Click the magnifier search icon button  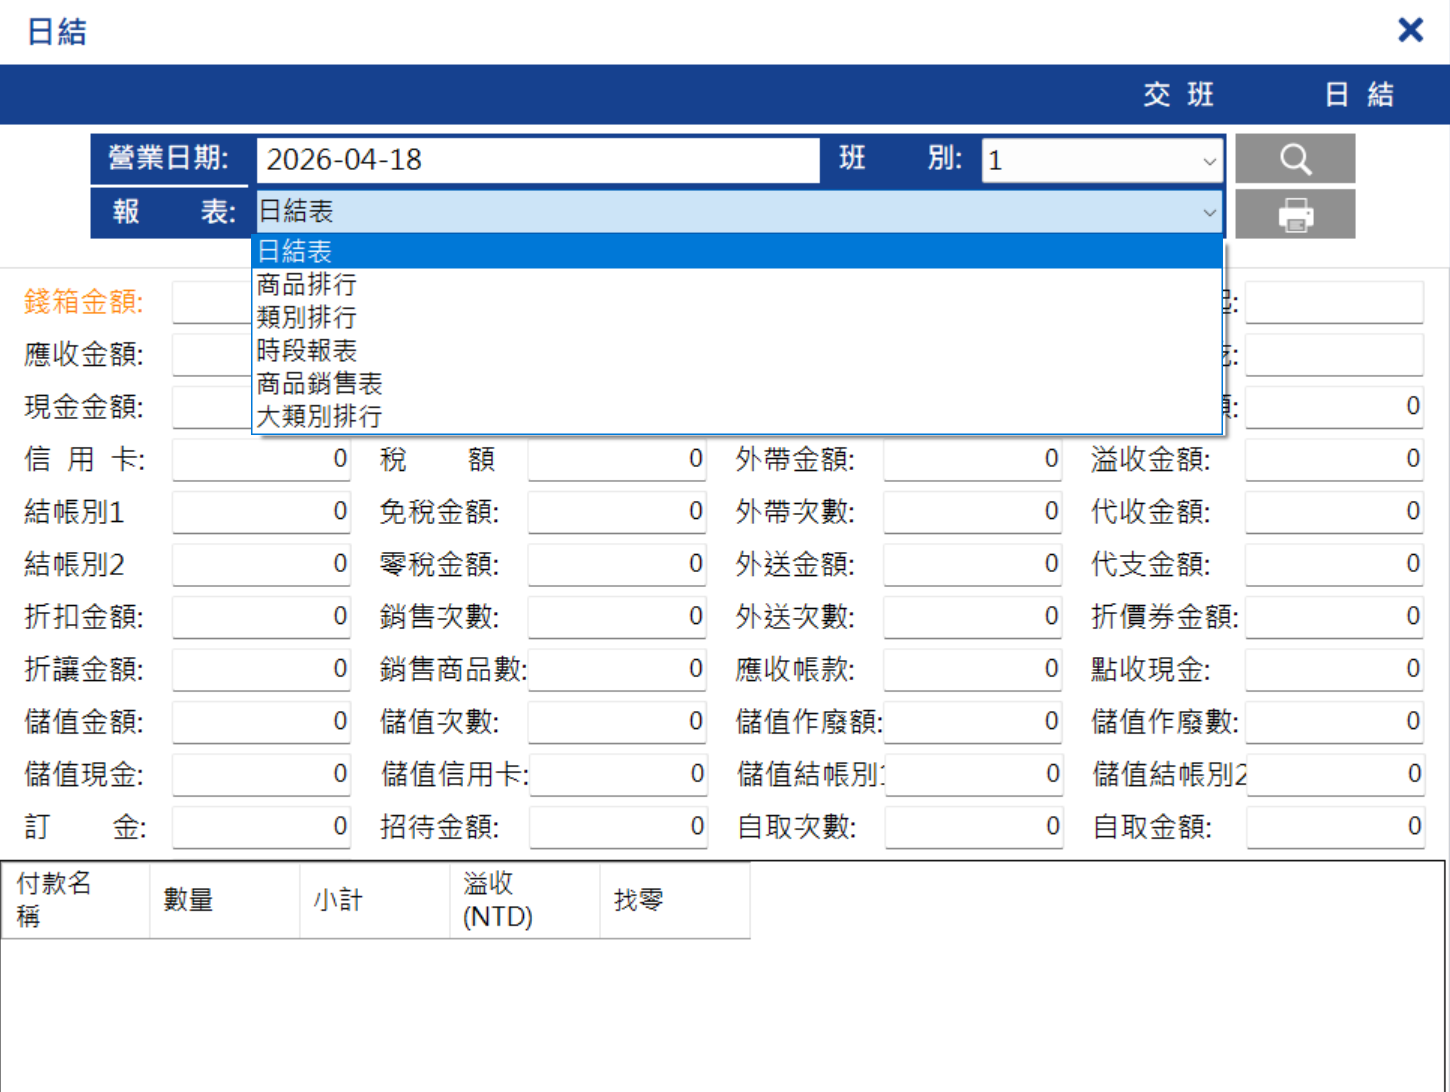pos(1295,159)
